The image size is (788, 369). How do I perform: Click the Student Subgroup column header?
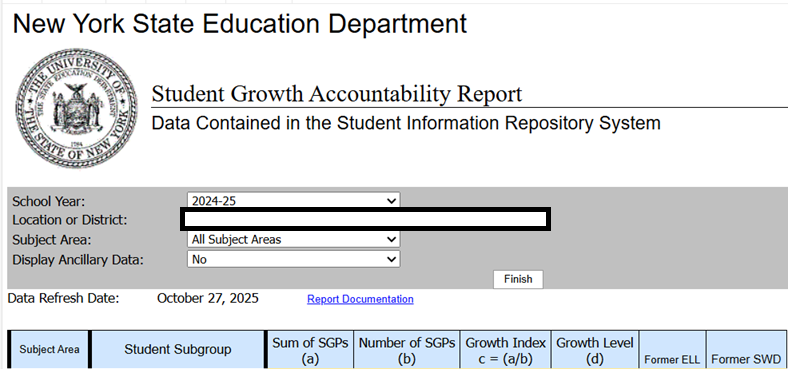pos(177,349)
